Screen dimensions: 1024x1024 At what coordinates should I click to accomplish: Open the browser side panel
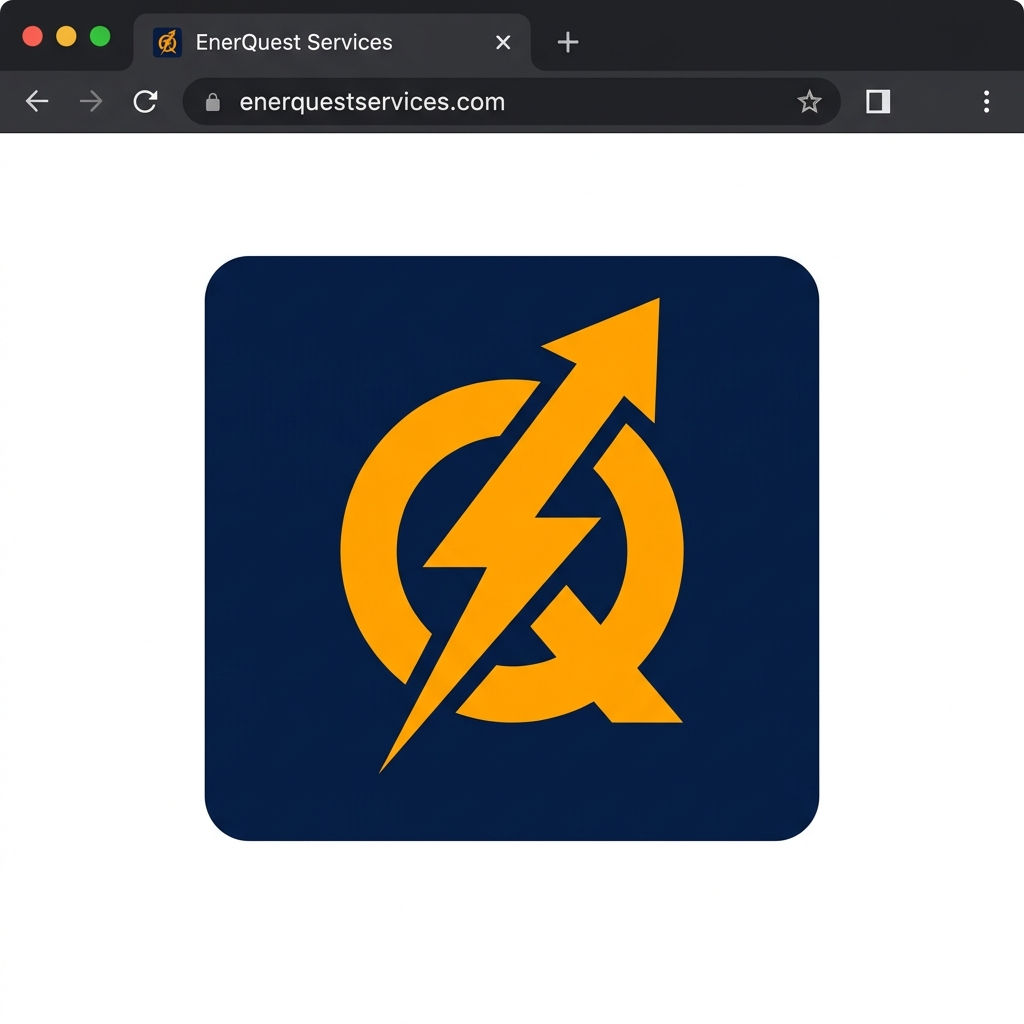click(x=878, y=101)
